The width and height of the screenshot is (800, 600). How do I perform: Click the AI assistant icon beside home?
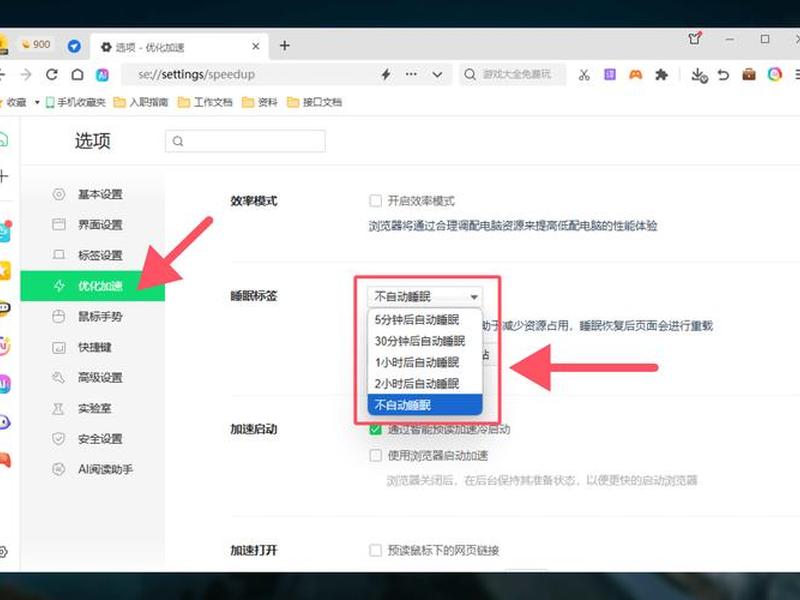pos(102,75)
